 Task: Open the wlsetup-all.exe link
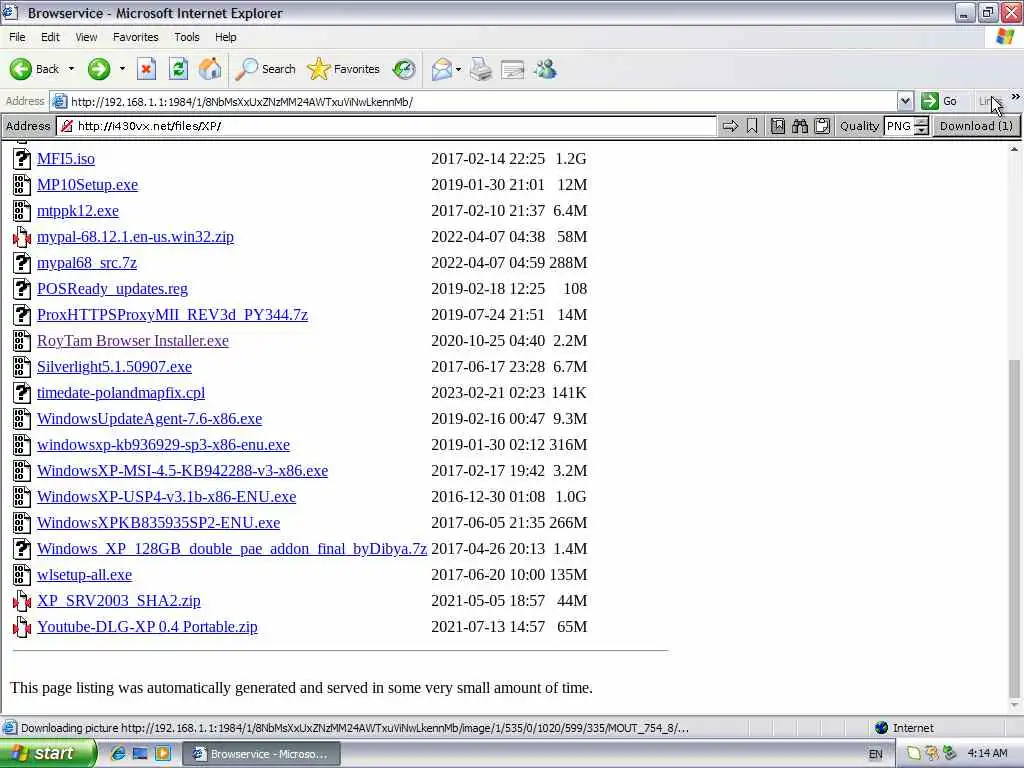(x=84, y=575)
